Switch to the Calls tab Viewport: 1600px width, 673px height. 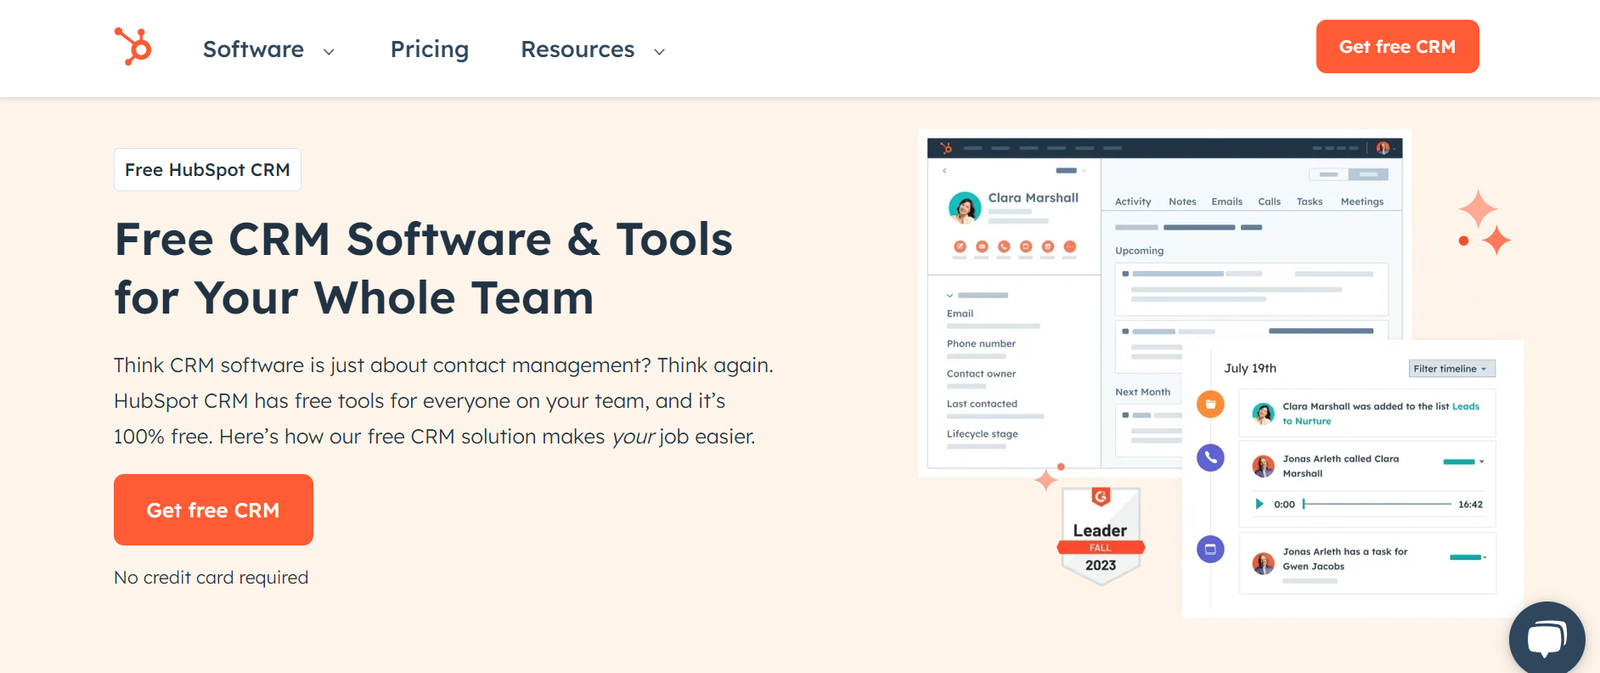1269,202
